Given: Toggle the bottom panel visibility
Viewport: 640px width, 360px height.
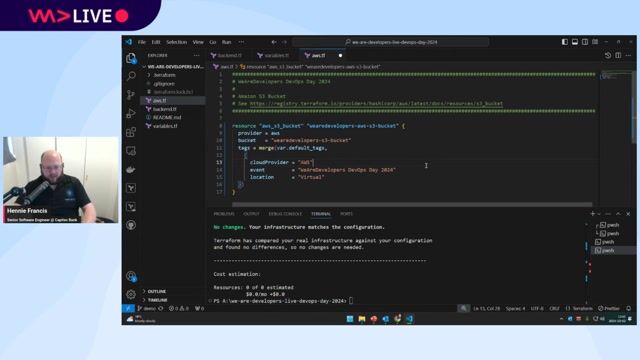Looking at the screenshot, I should click(x=575, y=42).
